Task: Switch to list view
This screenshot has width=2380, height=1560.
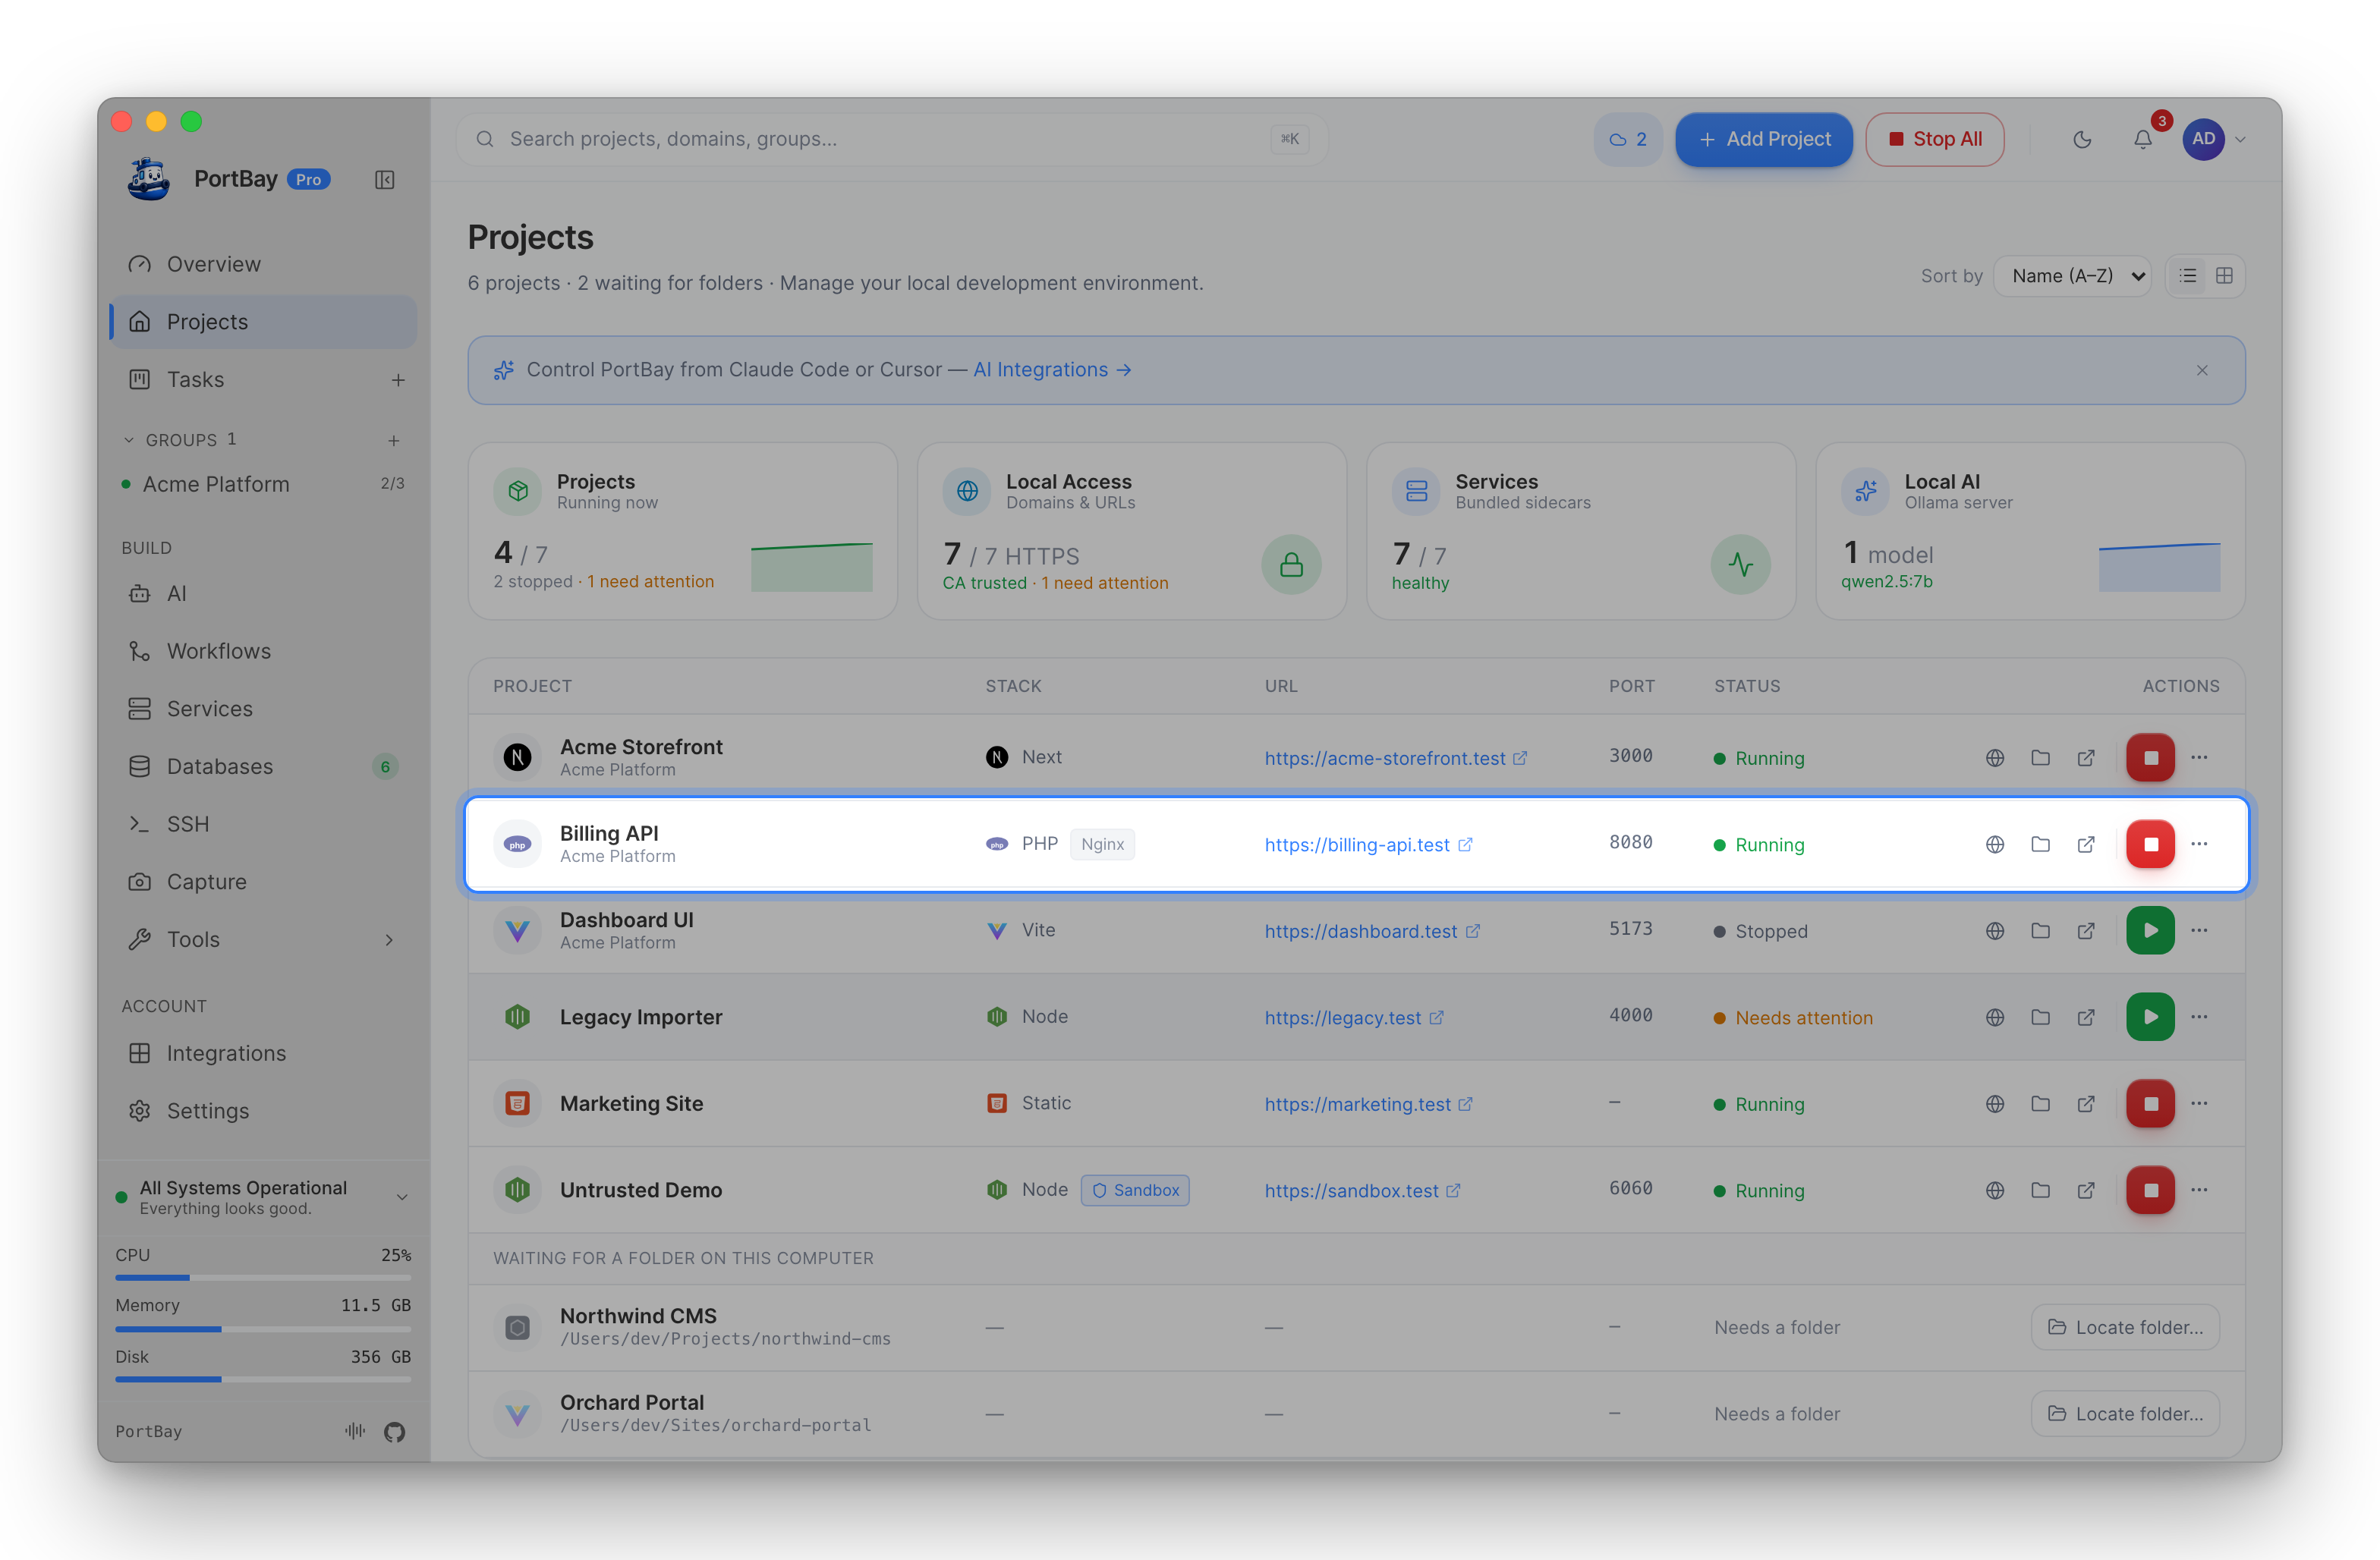Action: pos(2188,276)
